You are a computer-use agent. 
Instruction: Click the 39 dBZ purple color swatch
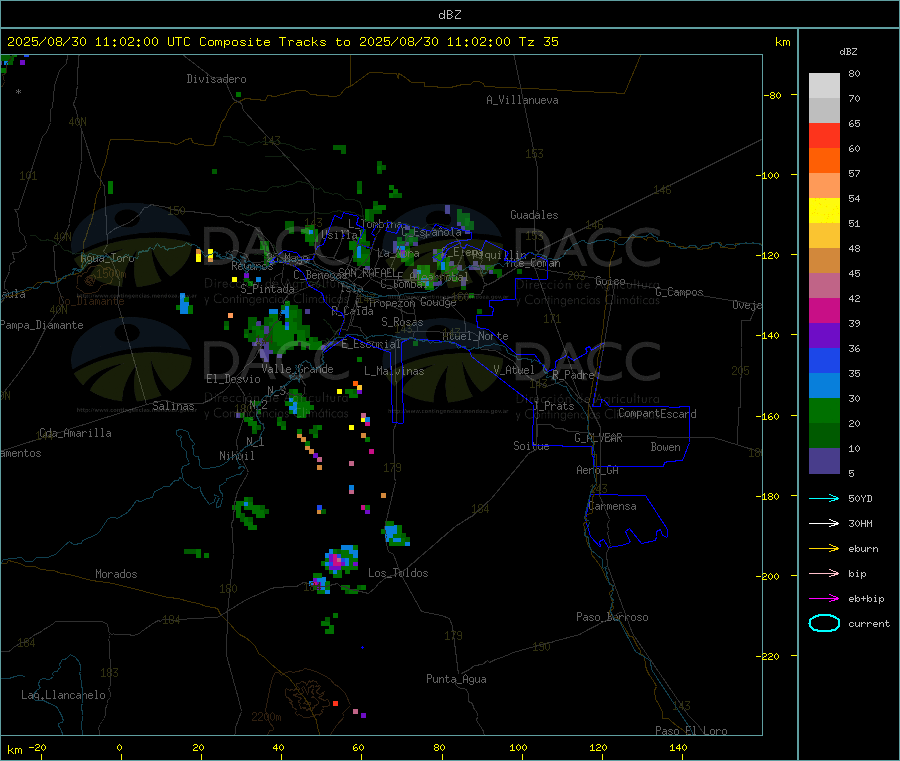pos(824,336)
